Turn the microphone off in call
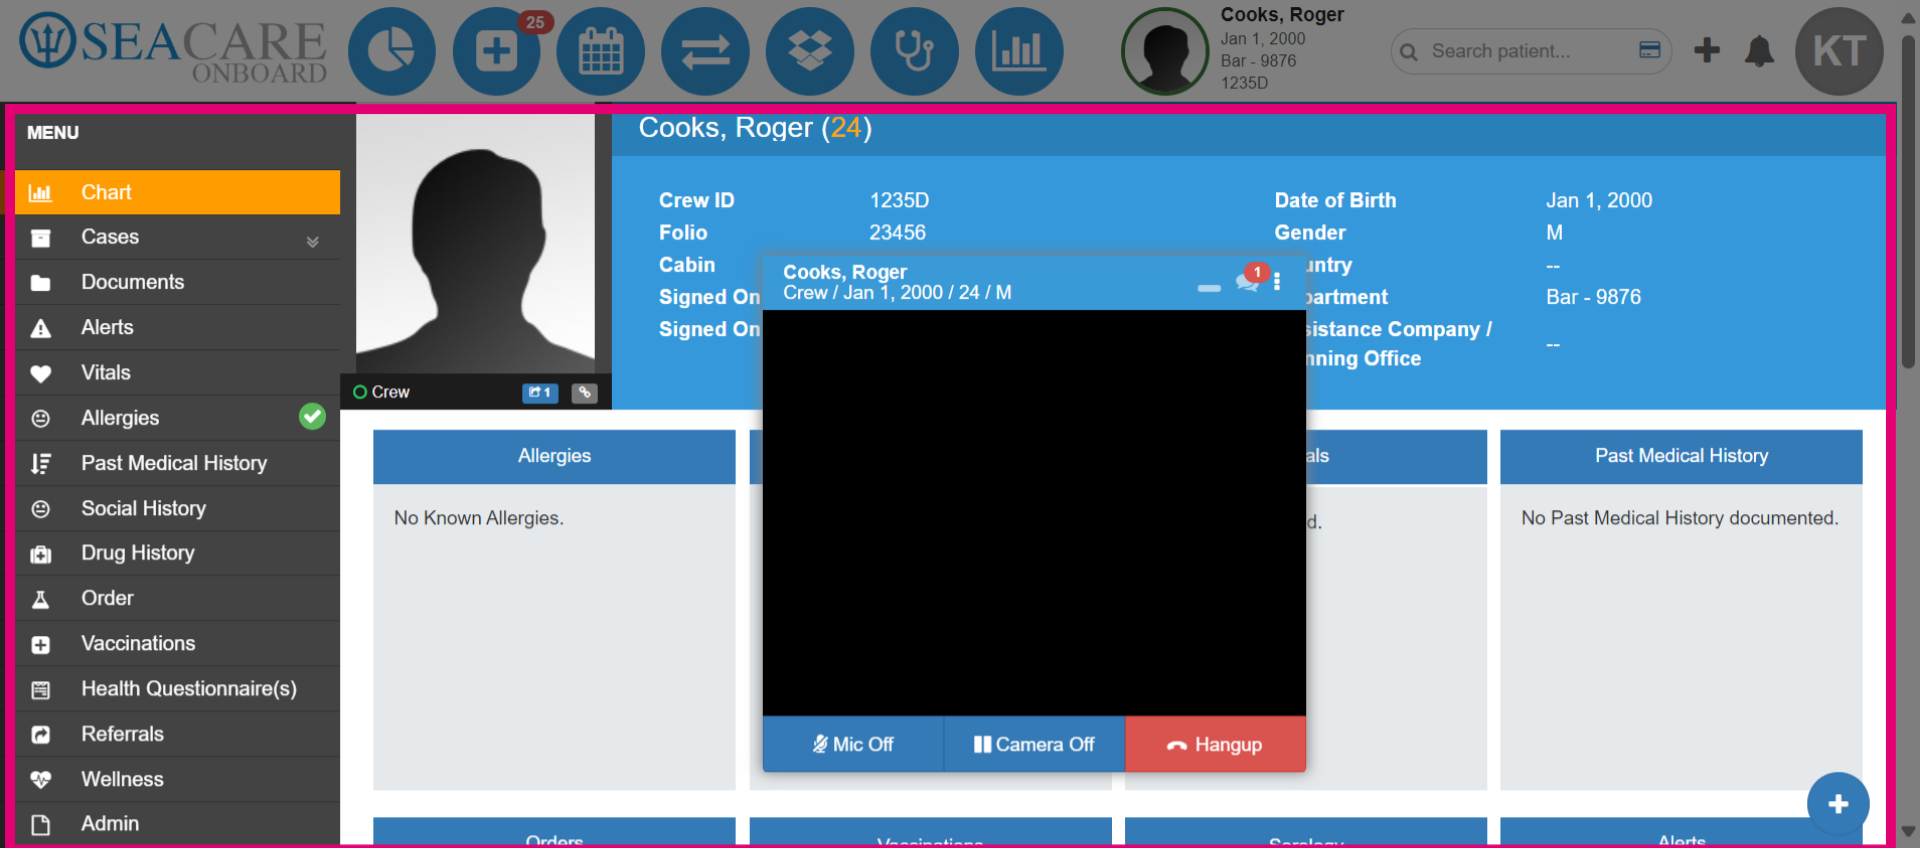 [853, 744]
